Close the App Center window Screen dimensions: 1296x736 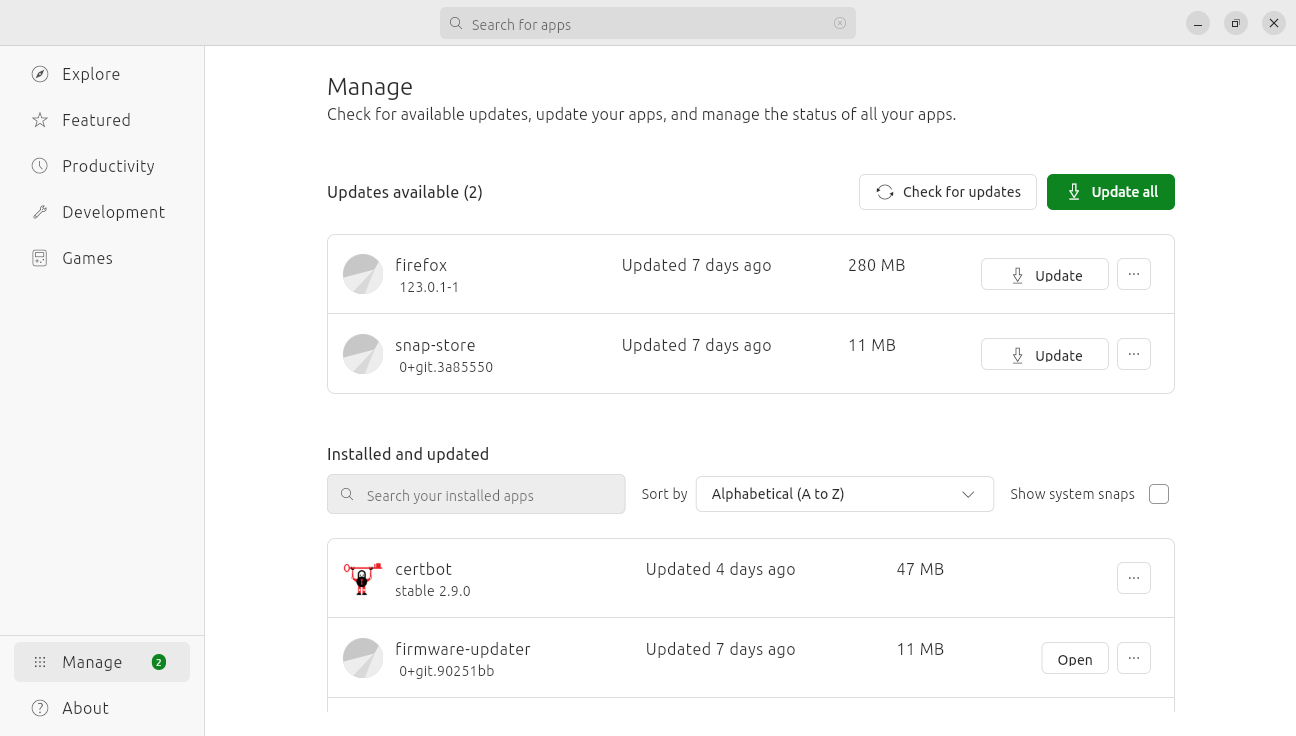(1274, 23)
